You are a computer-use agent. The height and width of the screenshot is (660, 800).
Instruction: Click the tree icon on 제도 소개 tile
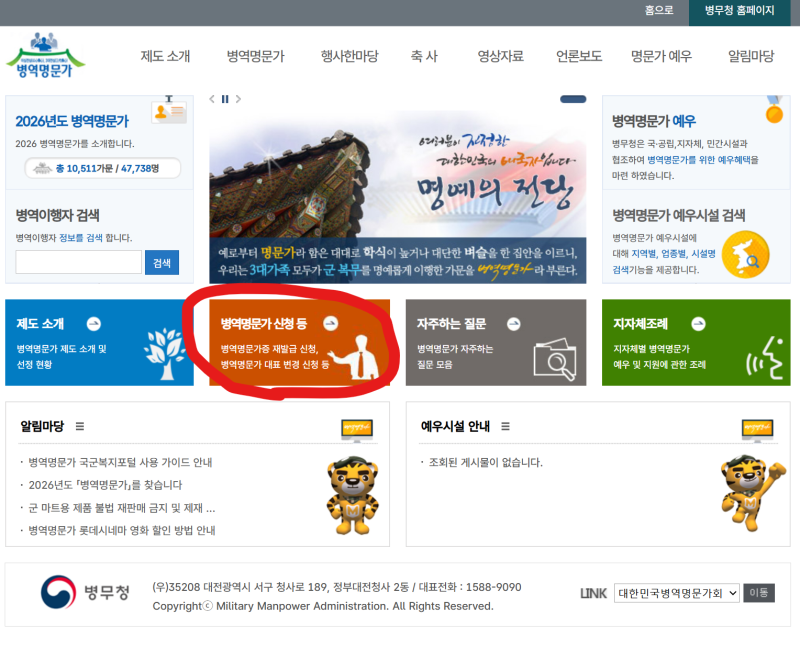coord(164,354)
